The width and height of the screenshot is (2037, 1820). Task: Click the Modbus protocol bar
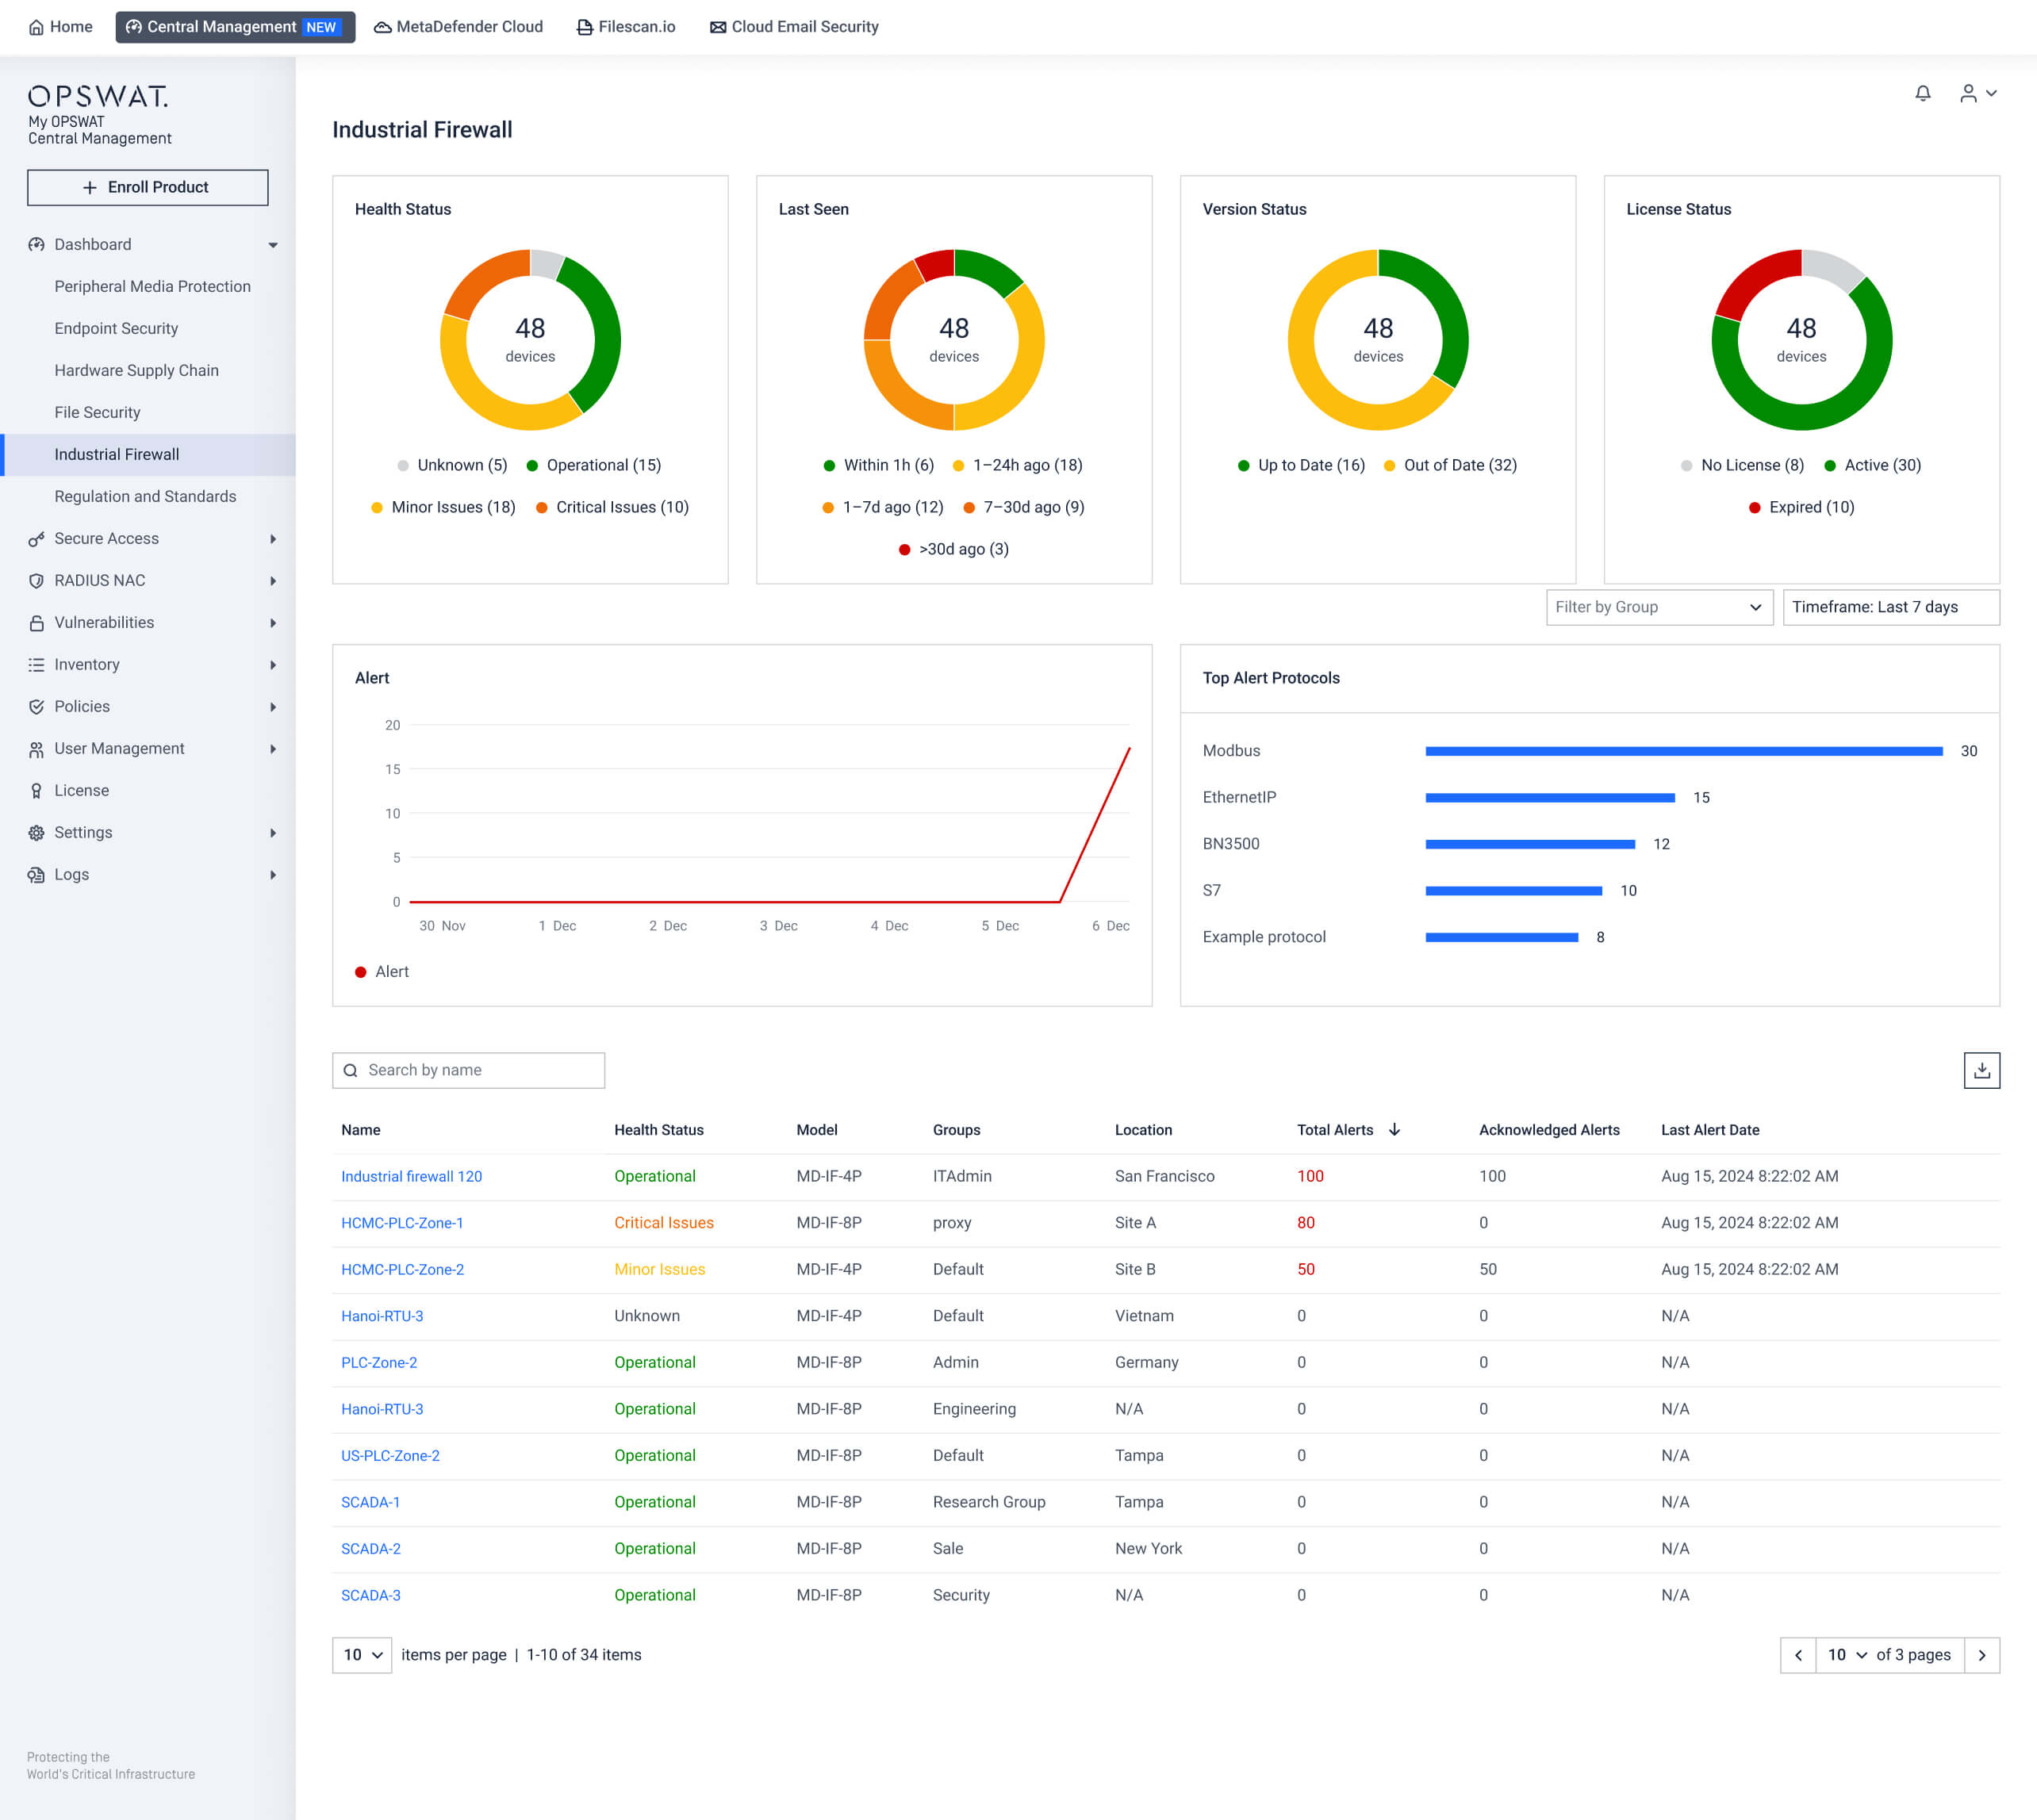click(x=1683, y=751)
